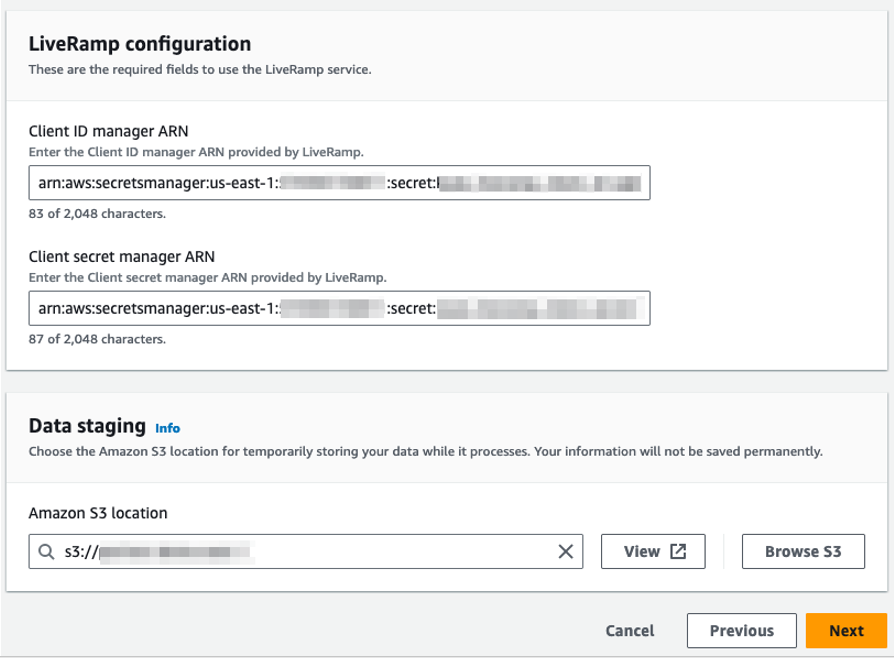The image size is (894, 658).
Task: Proceed by clicking Next
Action: pos(847,631)
